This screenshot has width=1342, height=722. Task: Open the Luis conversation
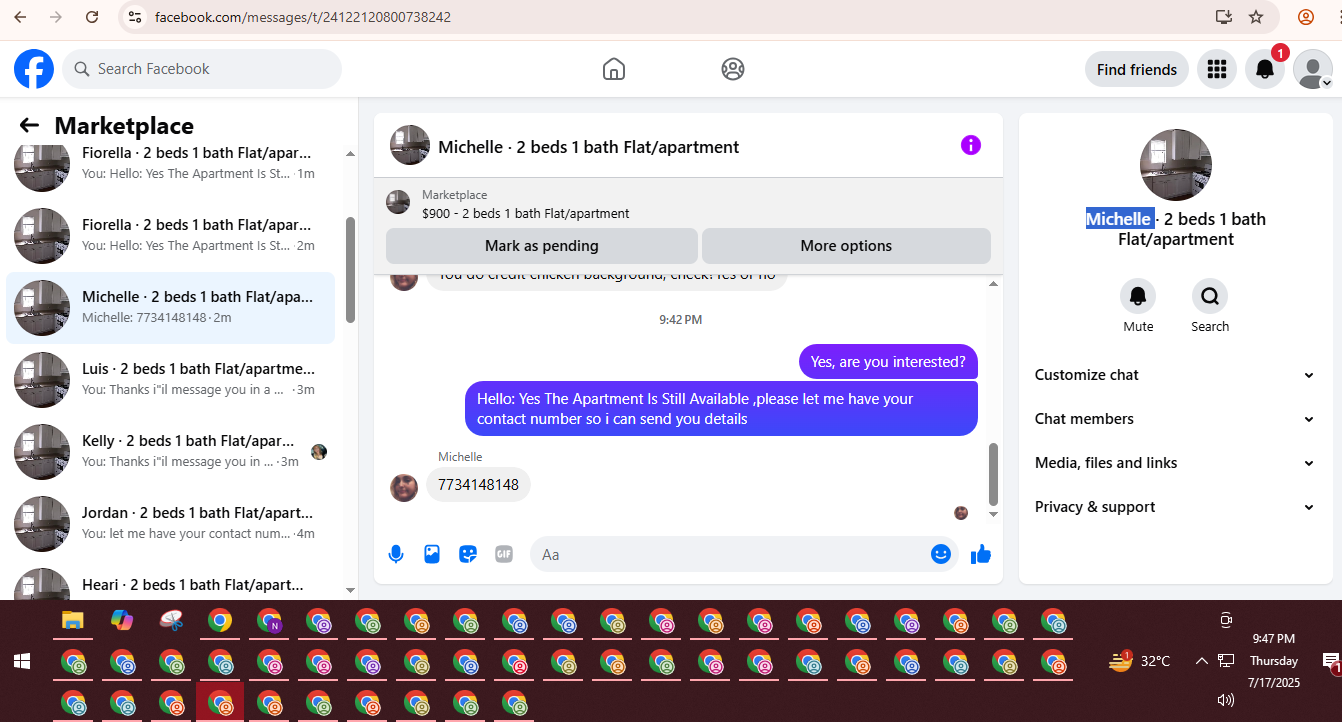(170, 380)
